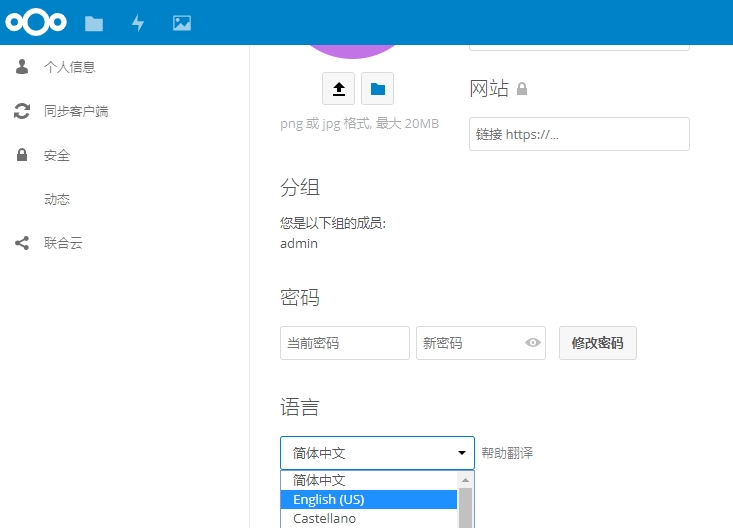This screenshot has height=528, width=733.
Task: Open the Files app folder icon
Action: 94,23
